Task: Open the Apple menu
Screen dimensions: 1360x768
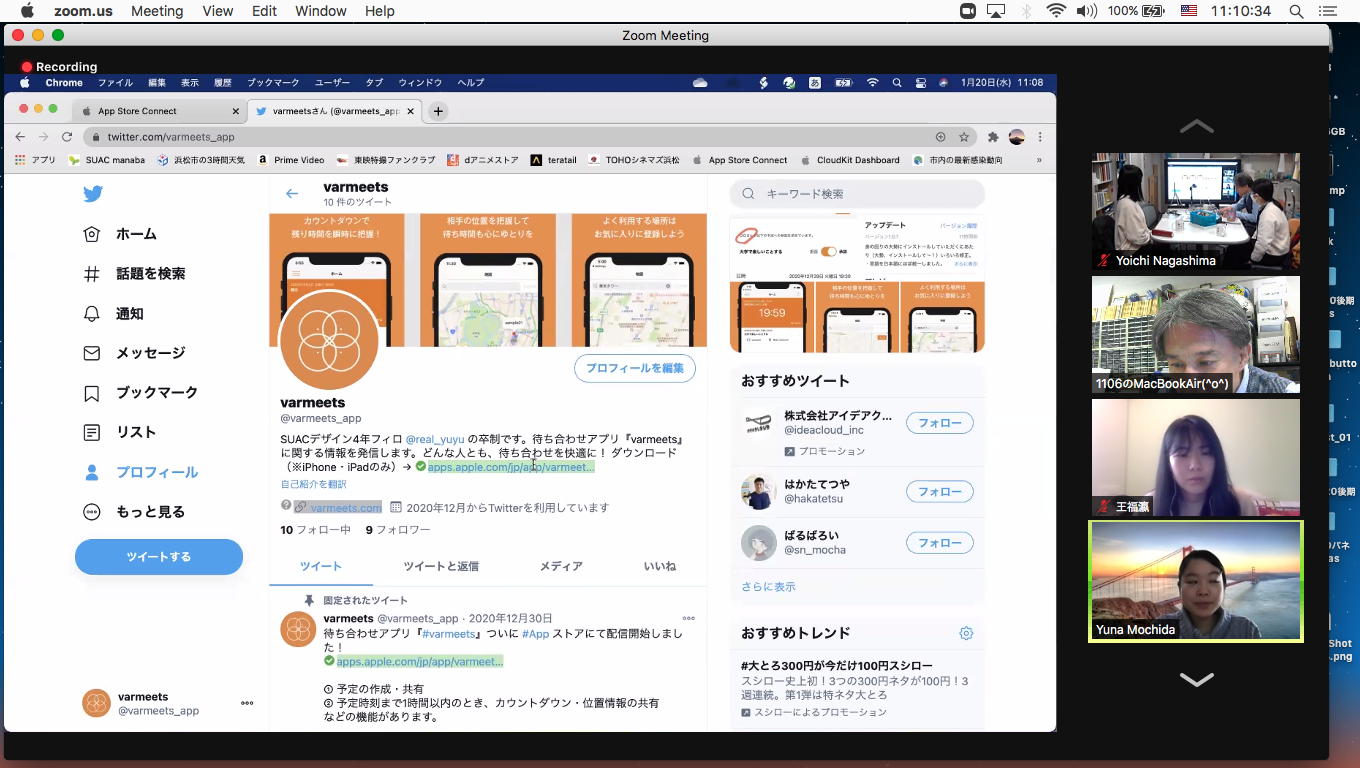Action: [27, 11]
